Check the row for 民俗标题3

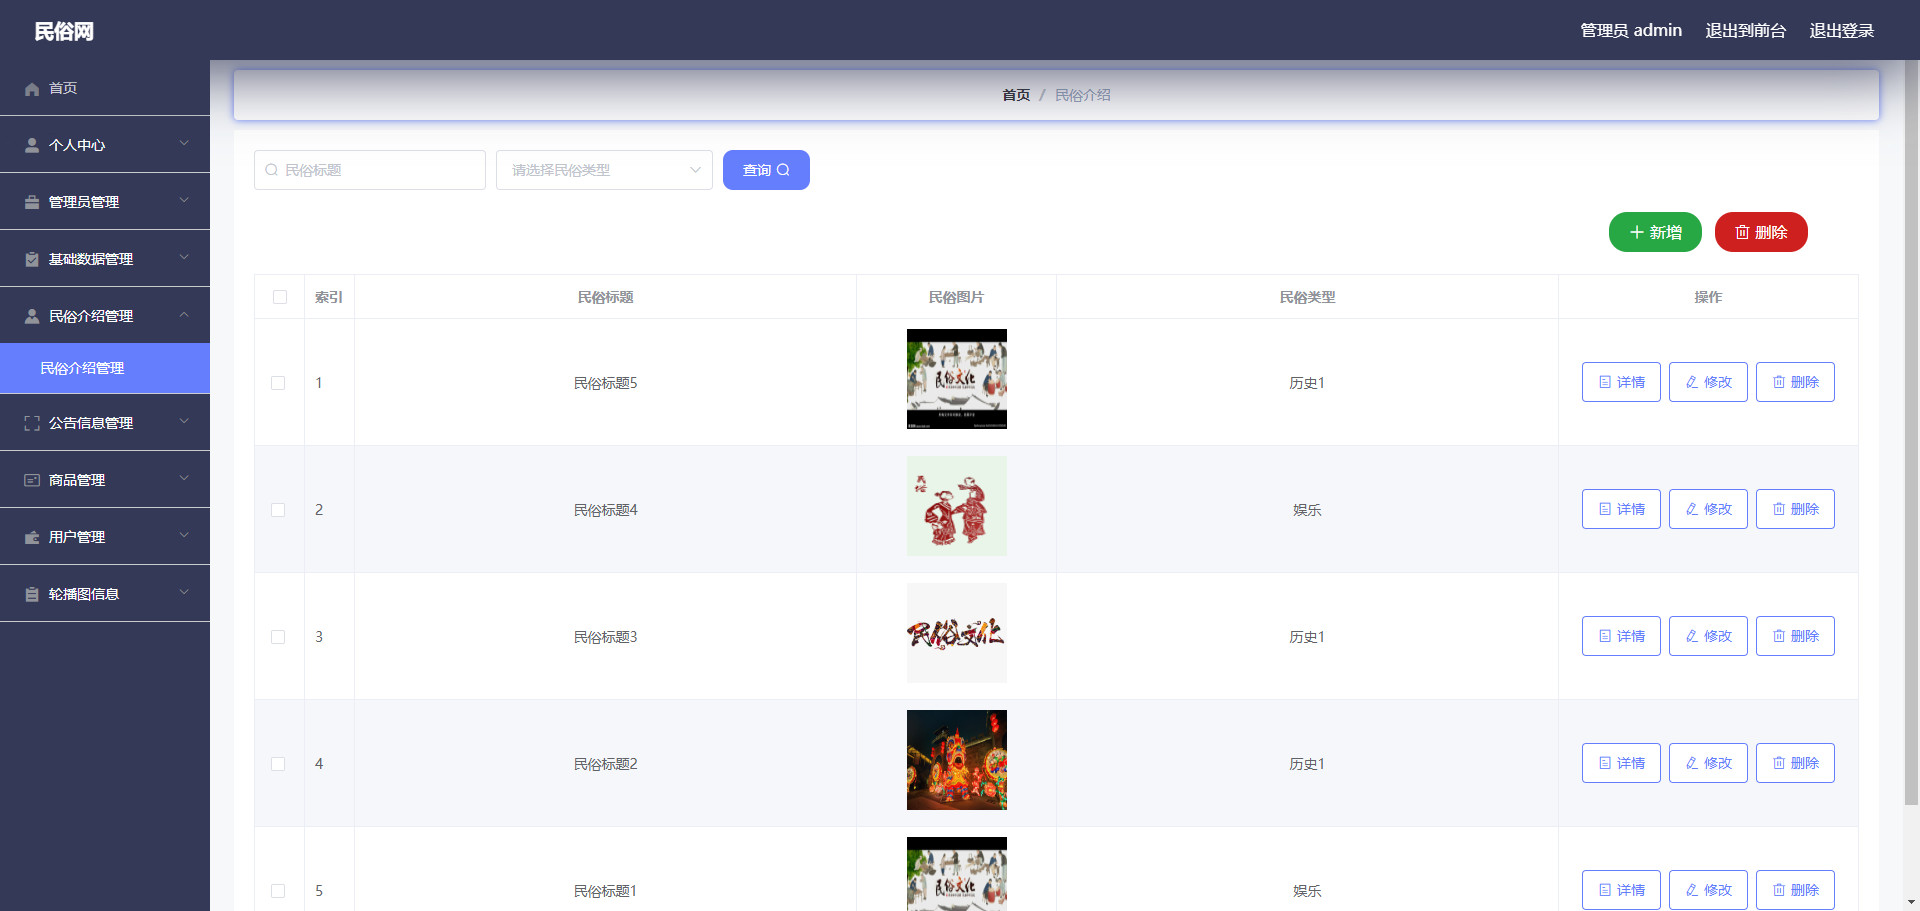pyautogui.click(x=278, y=637)
